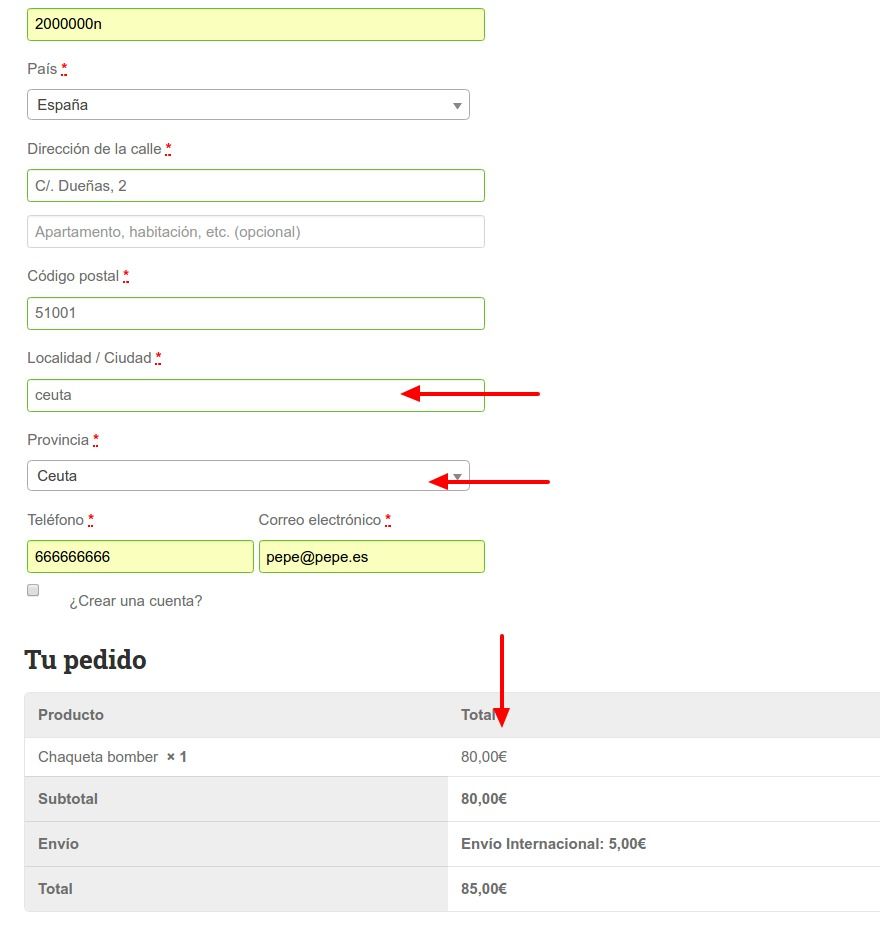Viewport: 880px width, 933px height.
Task: Click the required asterisk next to Provincia
Action: [x=96, y=440]
